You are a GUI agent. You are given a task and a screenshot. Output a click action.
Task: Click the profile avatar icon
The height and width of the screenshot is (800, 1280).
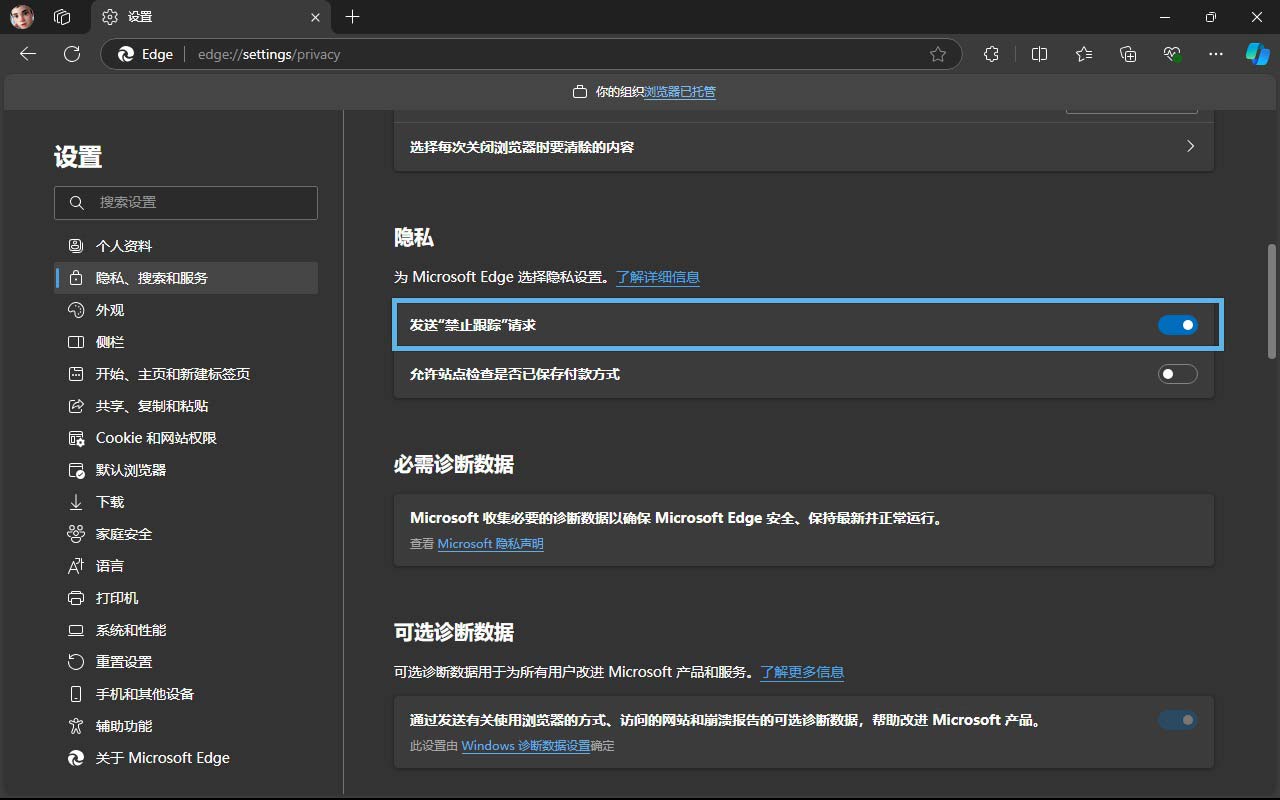pos(22,17)
